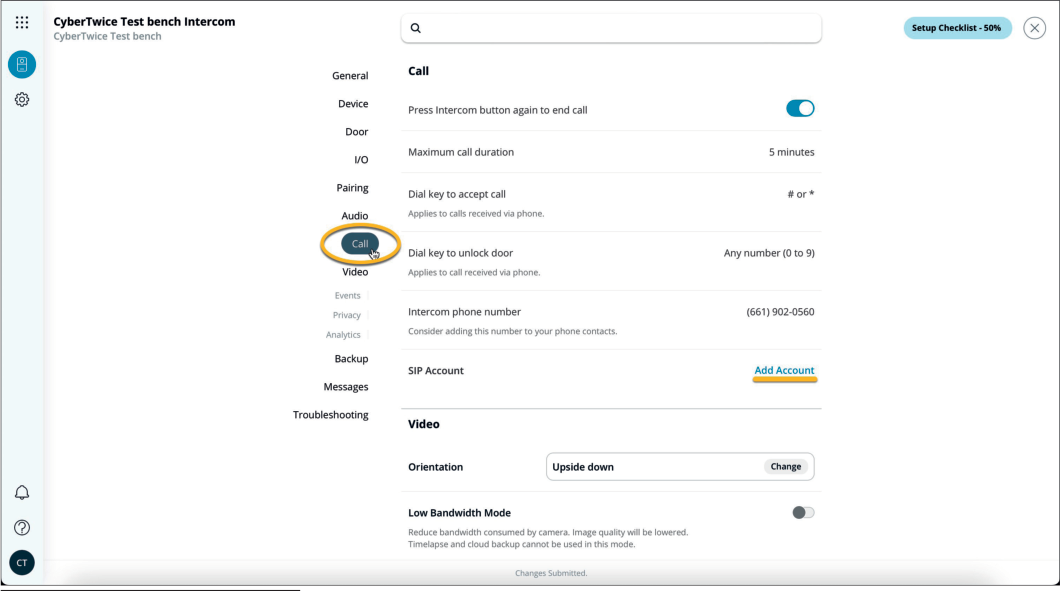Change the video orientation setting
This screenshot has width=1060, height=591.
pos(785,466)
